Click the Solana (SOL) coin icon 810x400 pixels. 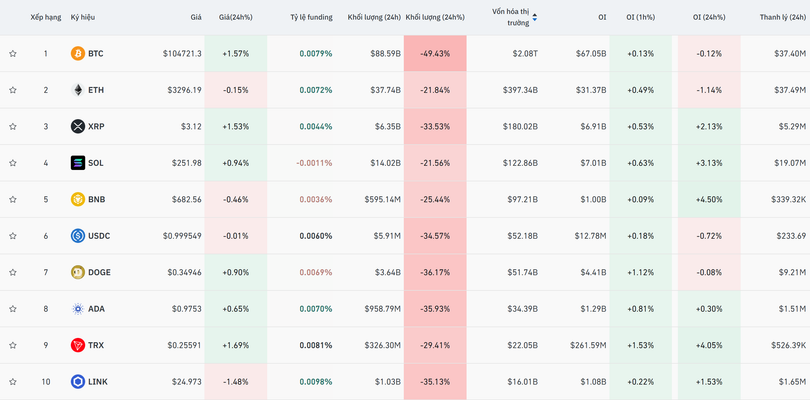pyautogui.click(x=78, y=163)
